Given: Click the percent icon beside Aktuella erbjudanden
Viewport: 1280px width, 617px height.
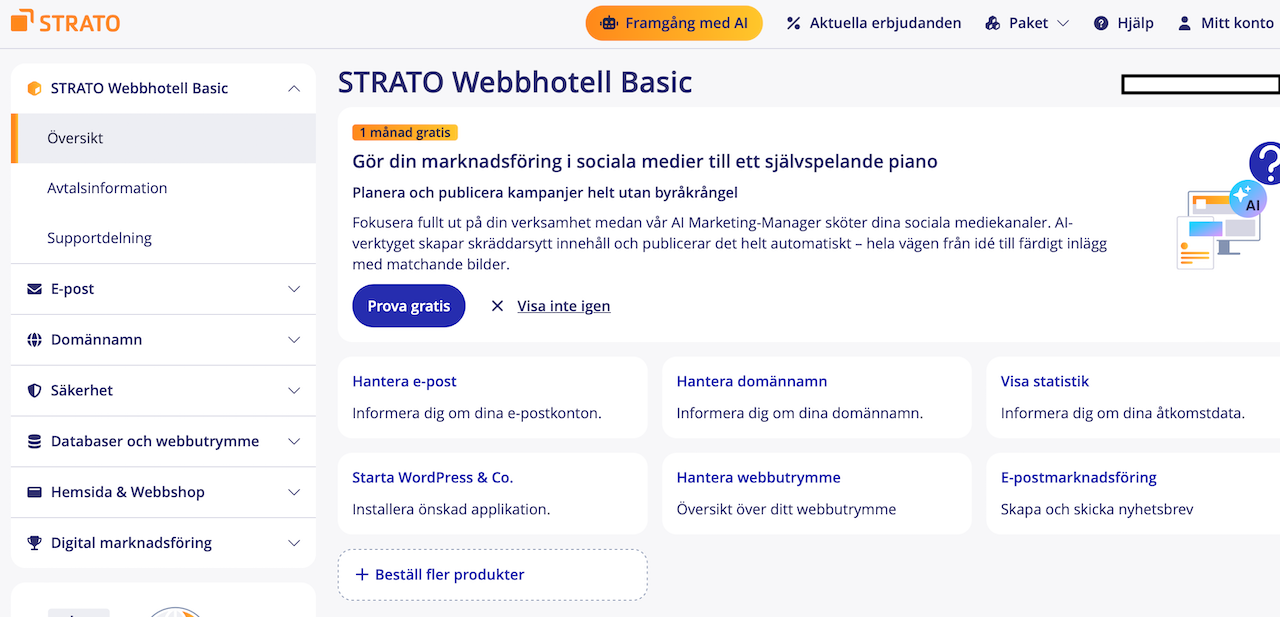Looking at the screenshot, I should (794, 23).
